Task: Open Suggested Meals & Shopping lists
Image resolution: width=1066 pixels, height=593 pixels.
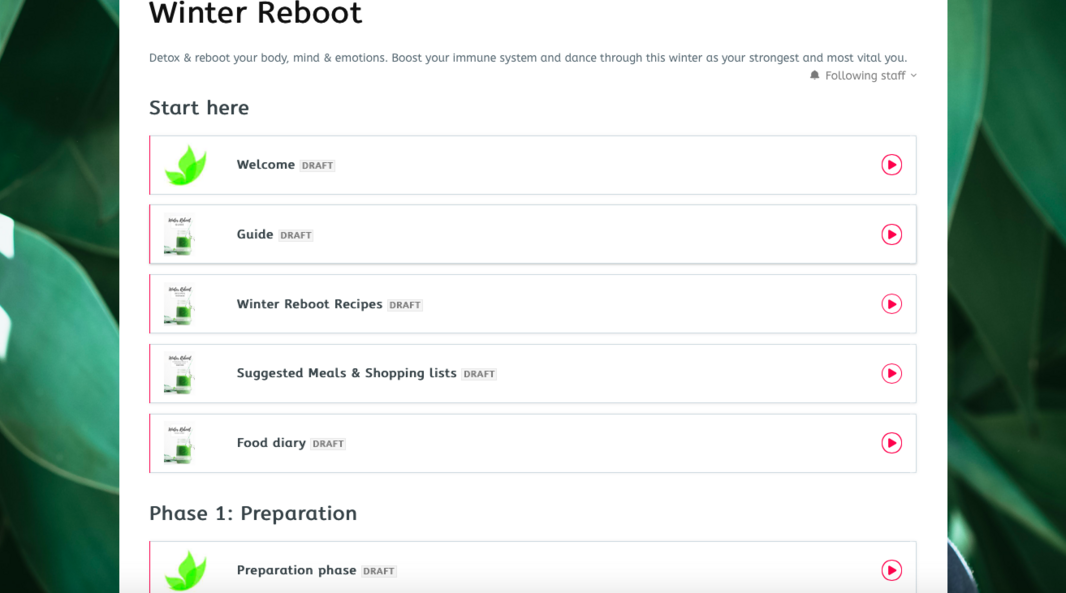Action: tap(346, 373)
